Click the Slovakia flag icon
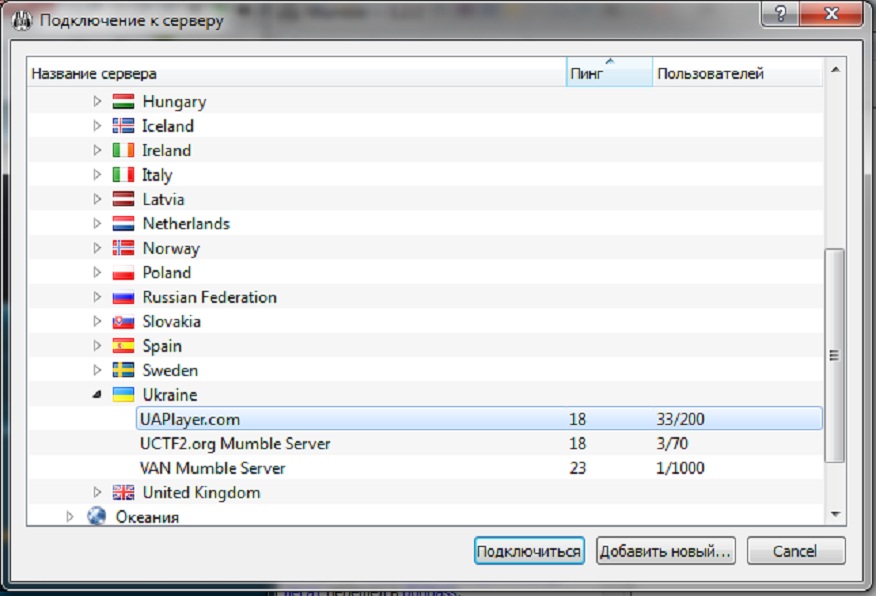Screen dimensions: 876x596 123,322
